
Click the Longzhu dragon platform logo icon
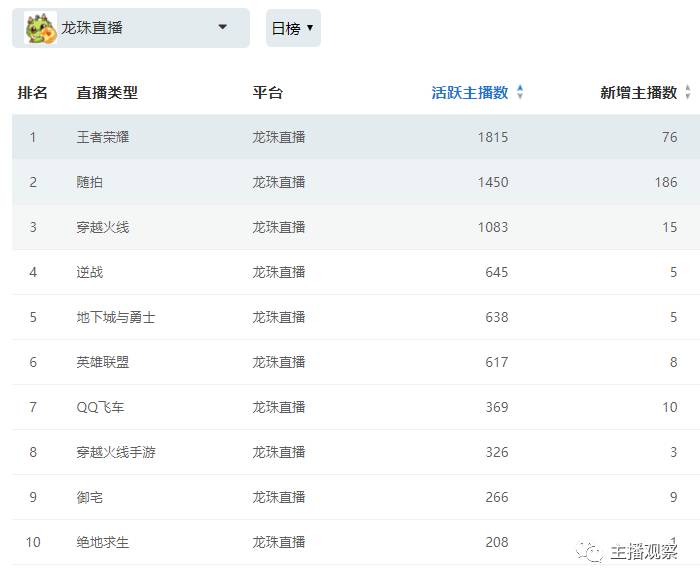pos(40,28)
